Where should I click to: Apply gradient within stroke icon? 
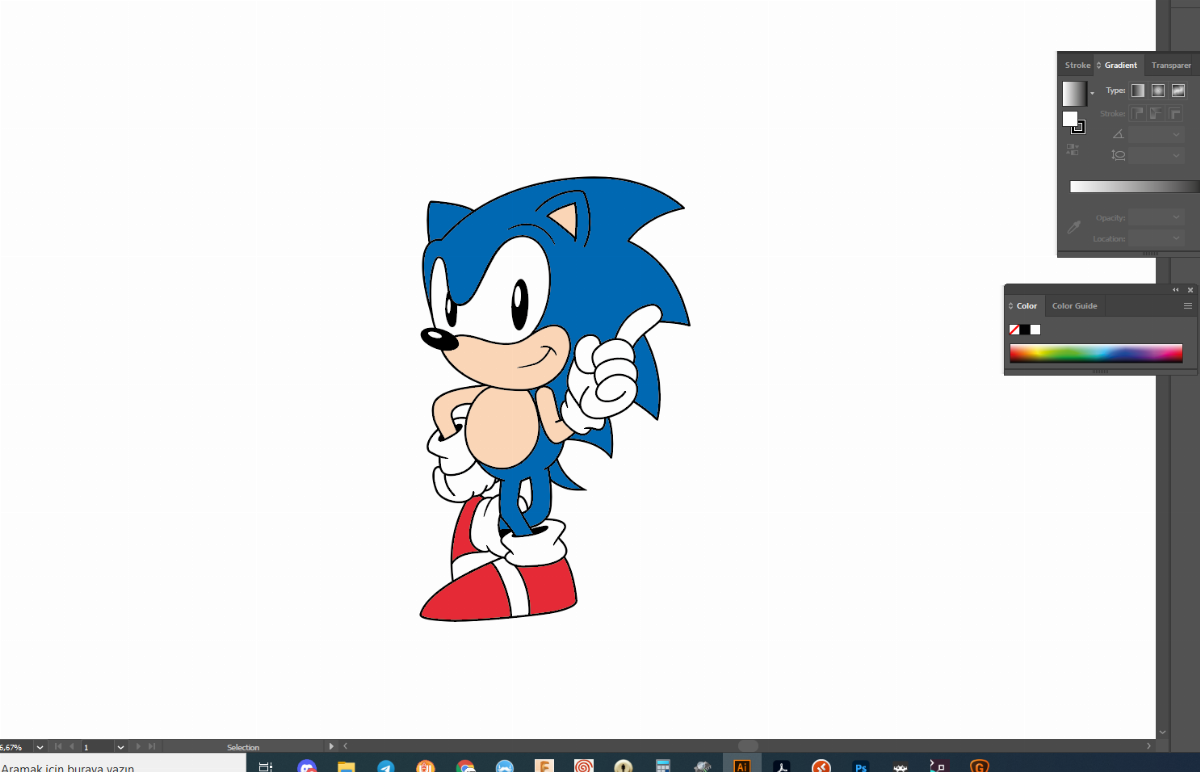(1138, 114)
